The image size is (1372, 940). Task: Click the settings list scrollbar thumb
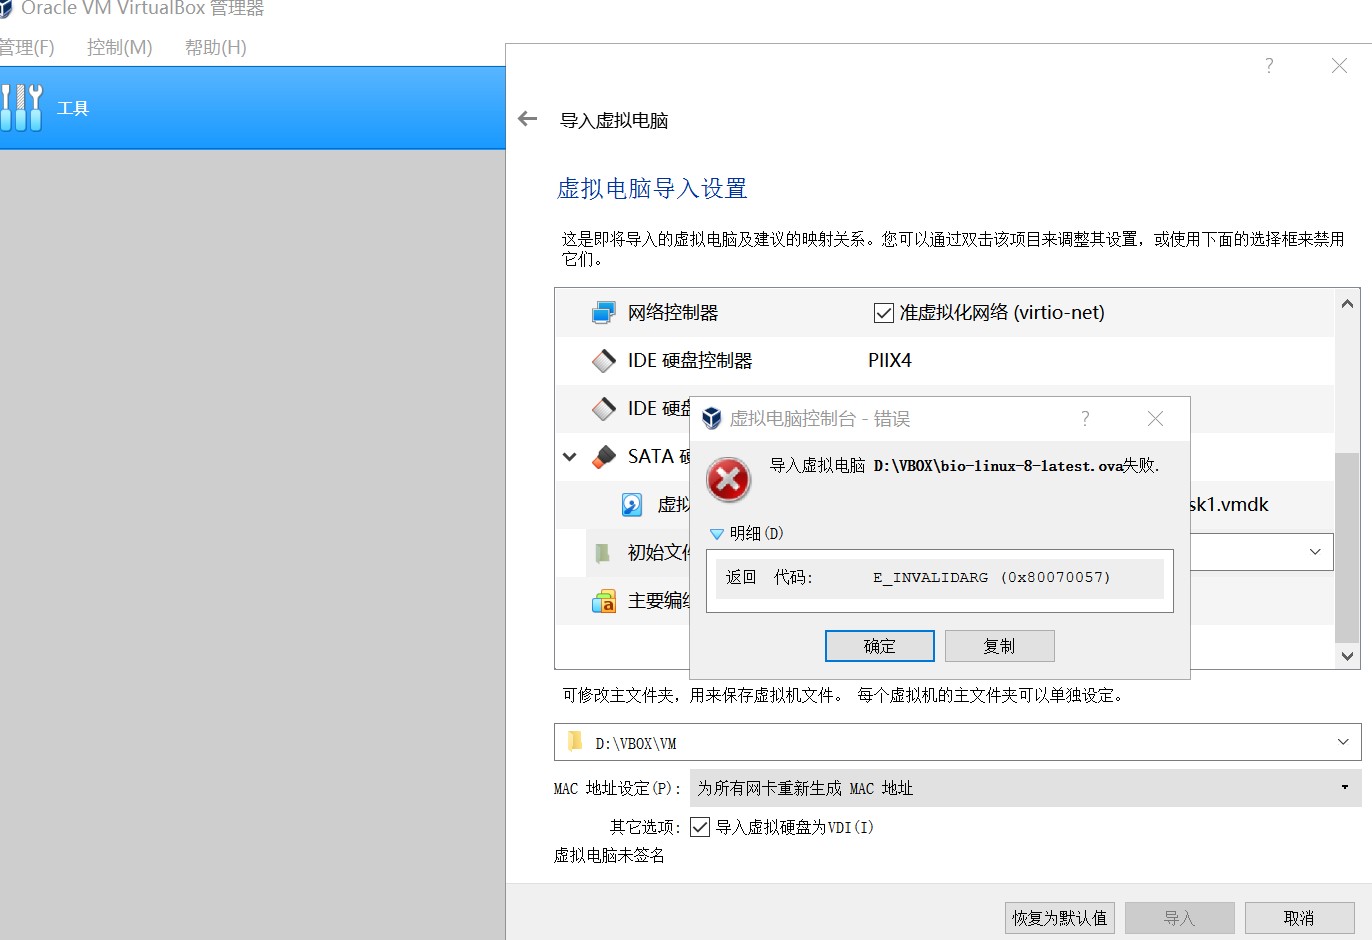click(x=1347, y=546)
